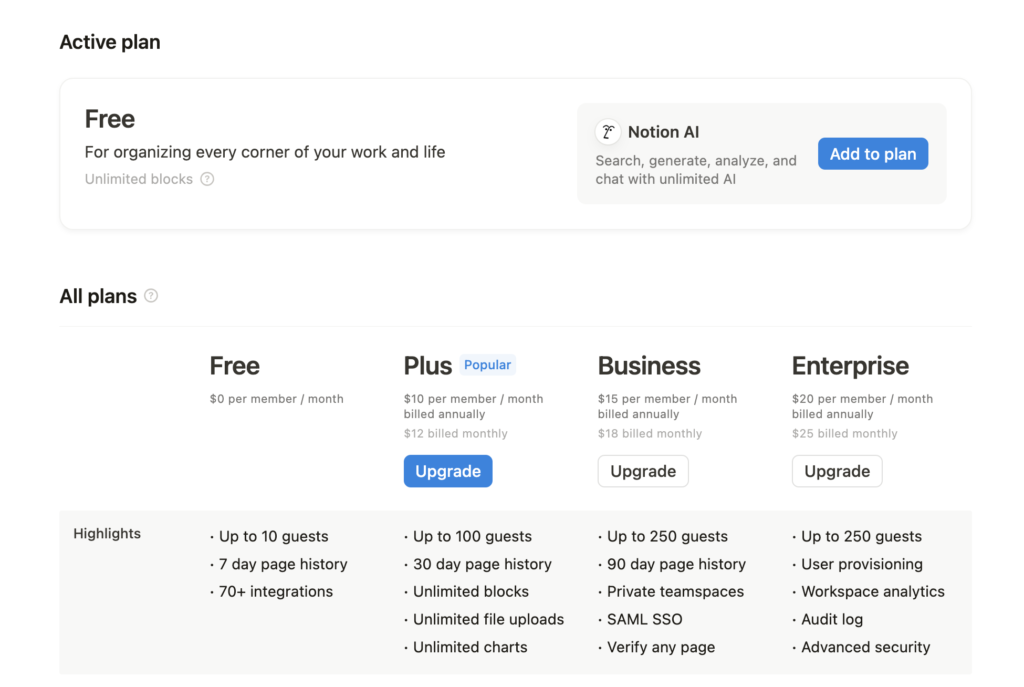Screen dimensions: 1024x687
Task: Click Notion AI title text
Action: (663, 132)
